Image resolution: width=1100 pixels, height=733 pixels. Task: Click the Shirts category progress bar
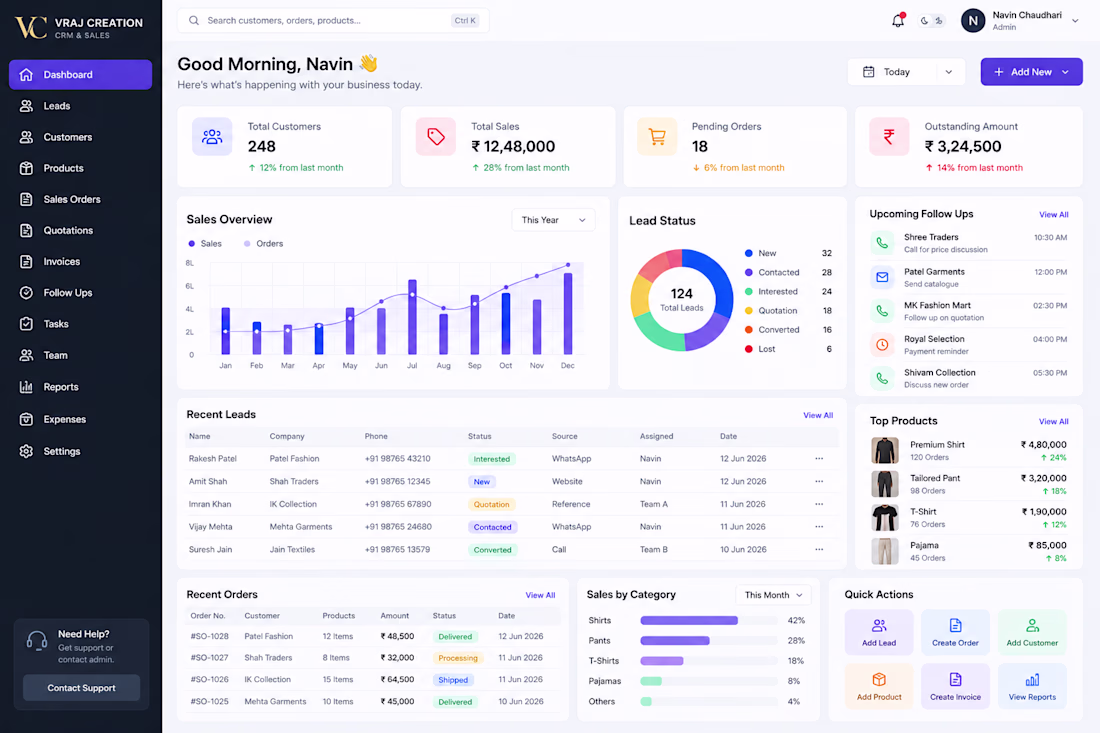(709, 620)
